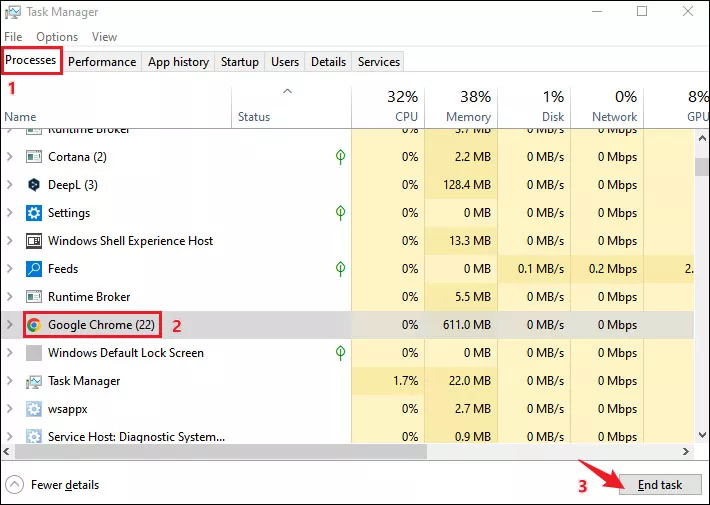Select the wsappx process name
This screenshot has width=710, height=505.
(x=67, y=409)
